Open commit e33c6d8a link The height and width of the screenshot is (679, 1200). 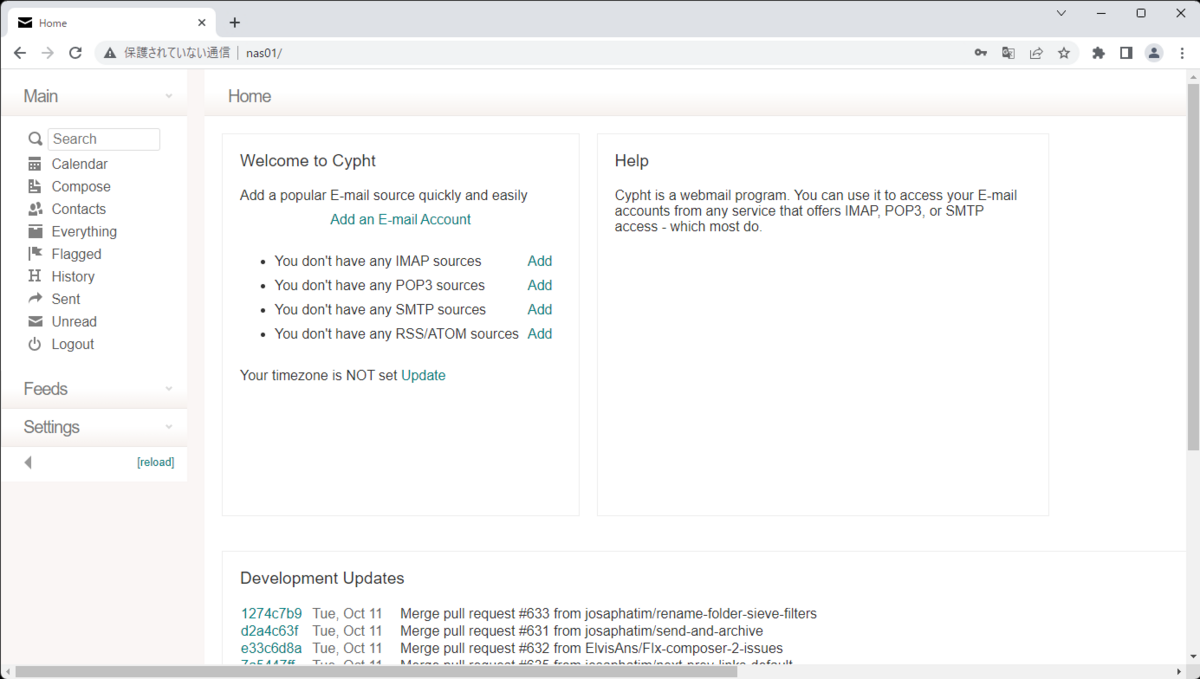(x=271, y=648)
